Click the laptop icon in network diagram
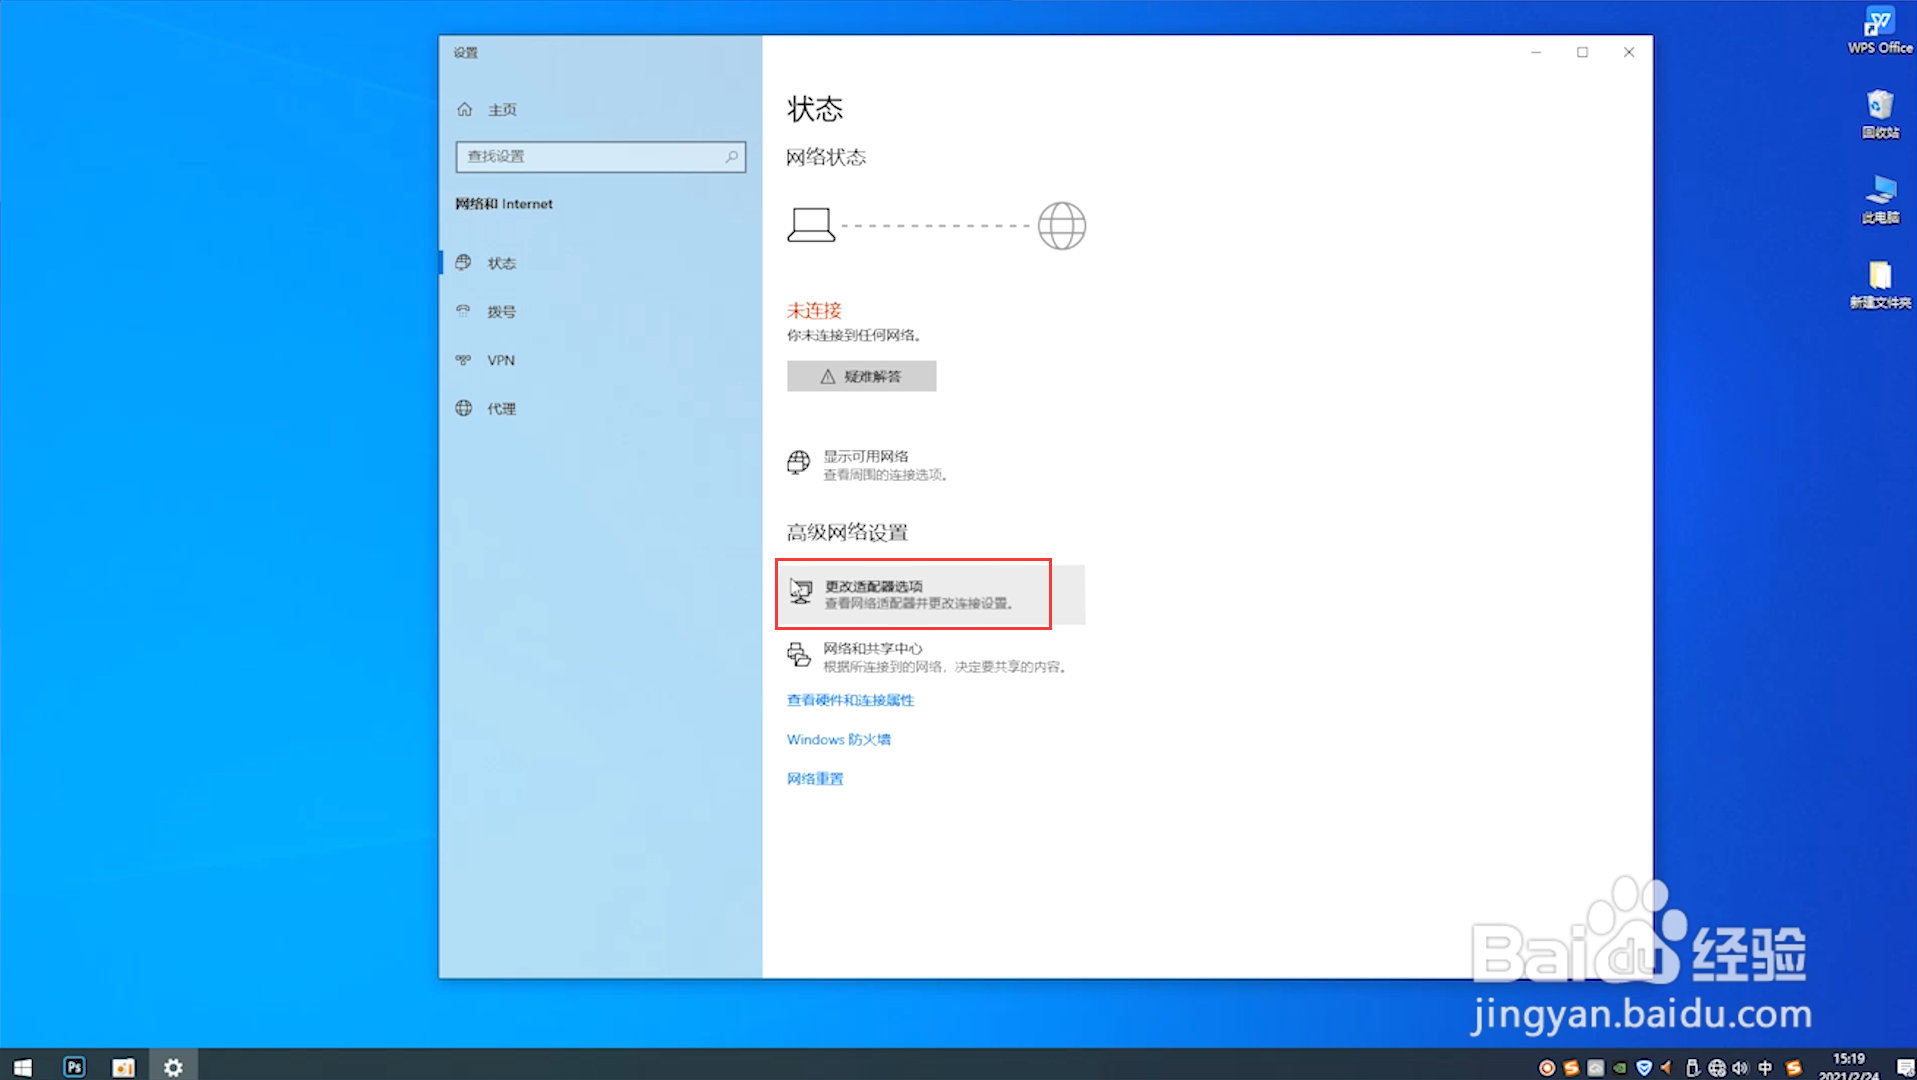Viewport: 1917px width, 1080px height. click(x=811, y=225)
